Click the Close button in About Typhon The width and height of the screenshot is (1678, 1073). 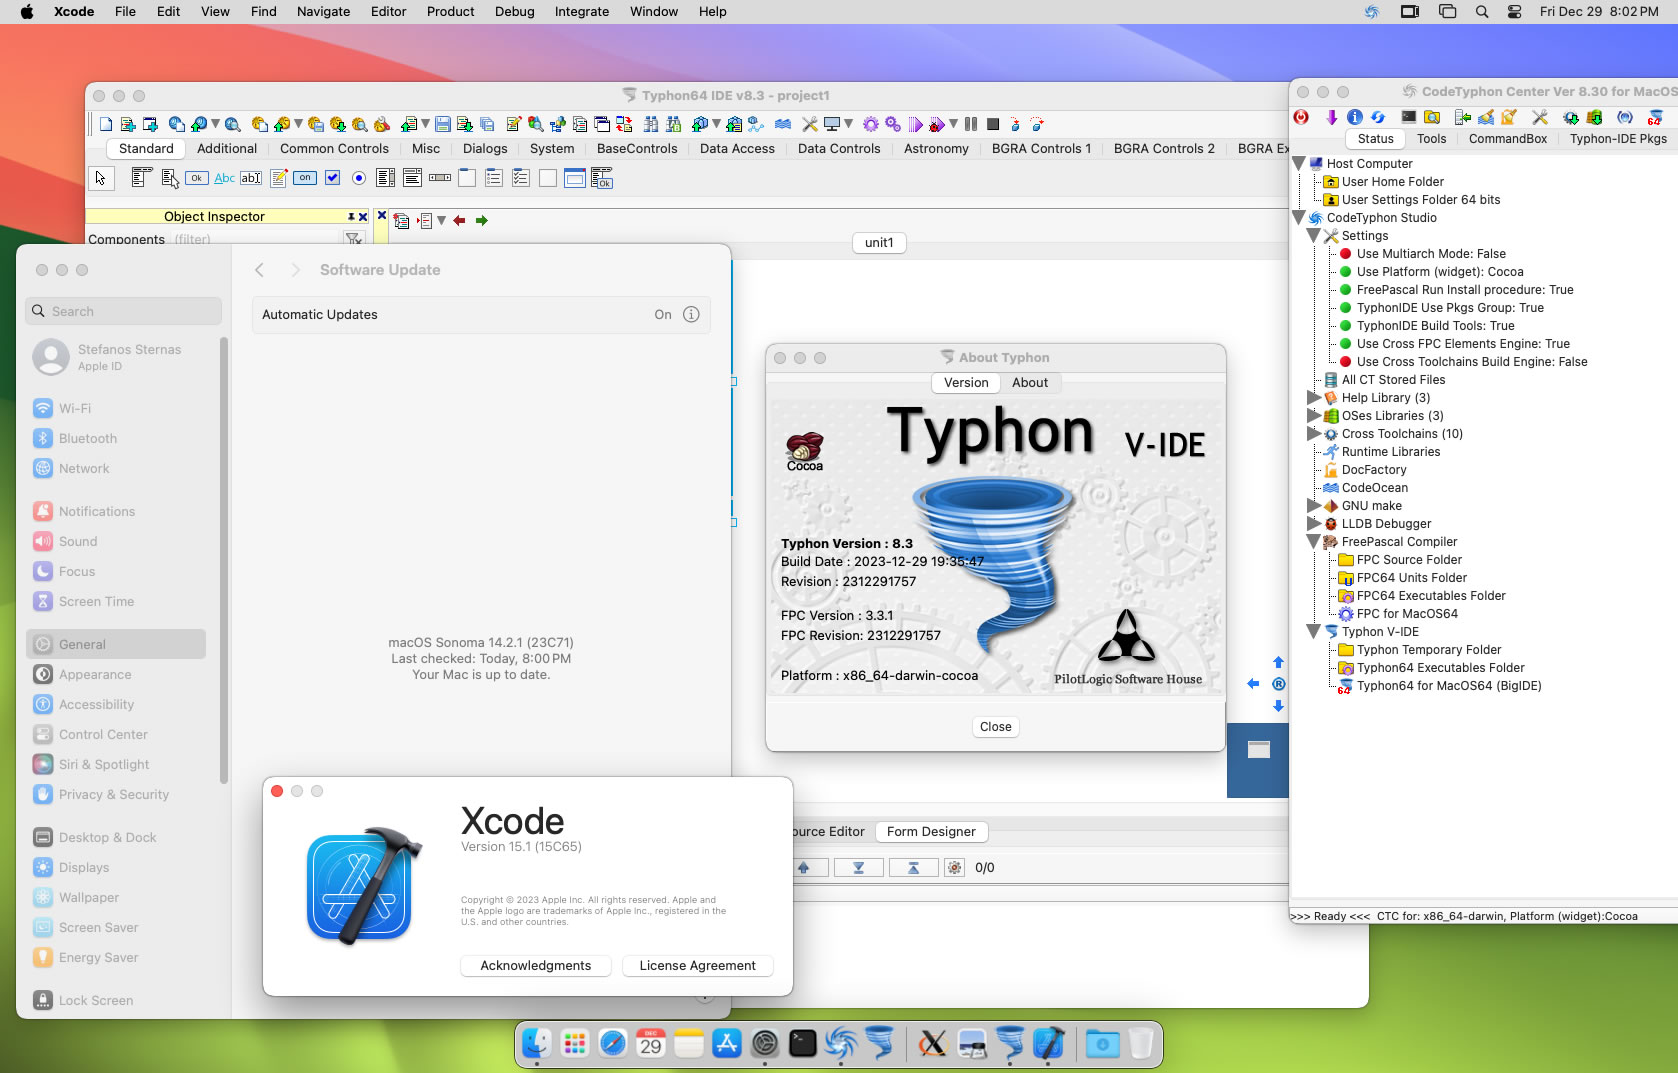click(995, 727)
